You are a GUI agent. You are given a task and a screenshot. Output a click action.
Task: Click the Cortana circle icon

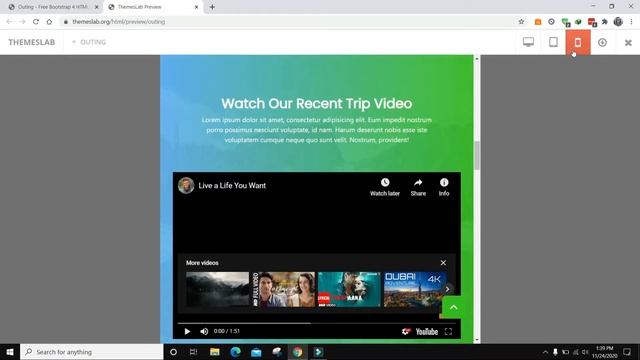click(173, 352)
